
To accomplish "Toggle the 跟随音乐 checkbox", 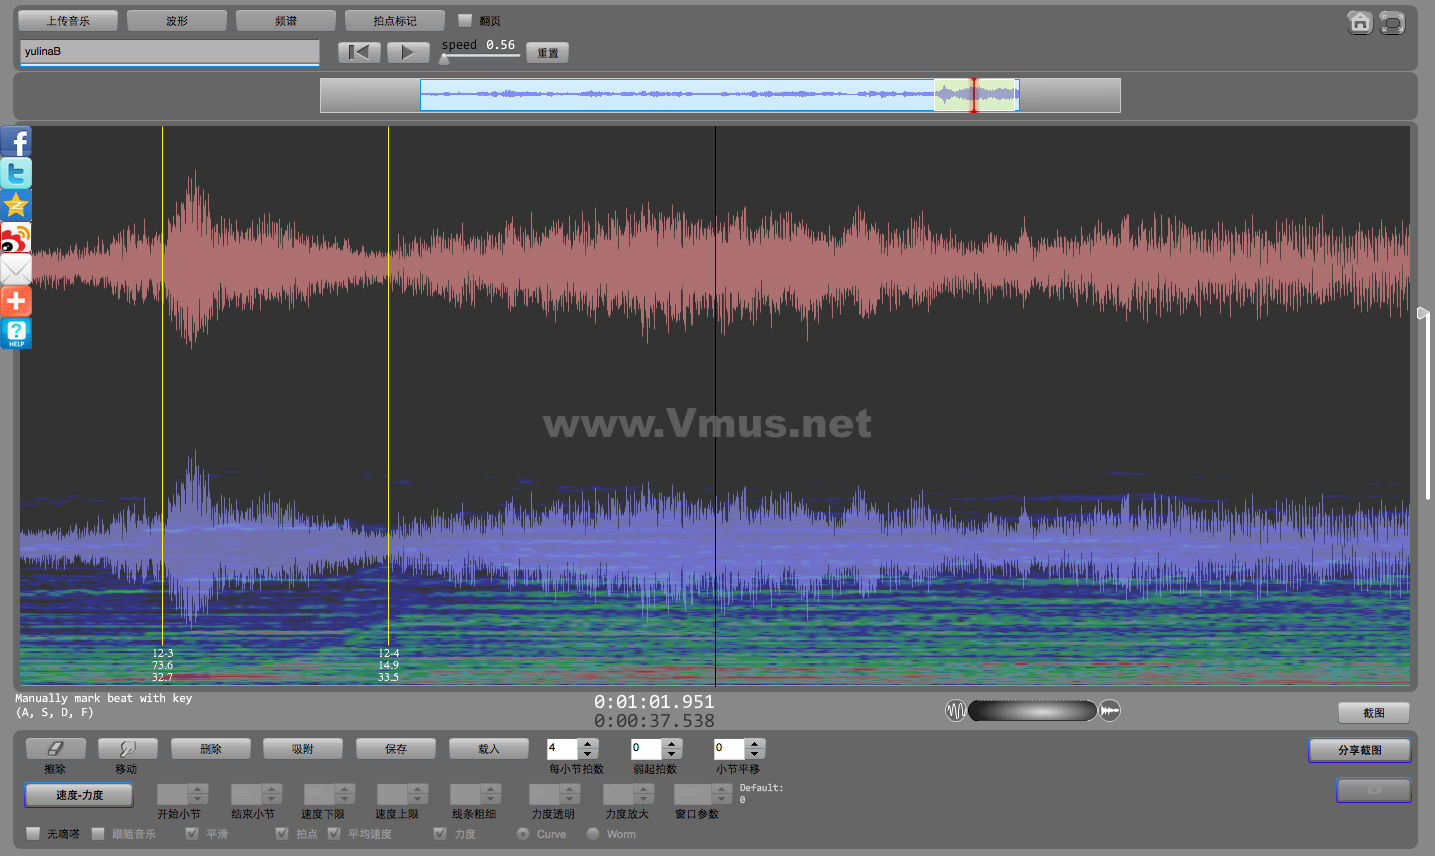I will coord(98,833).
